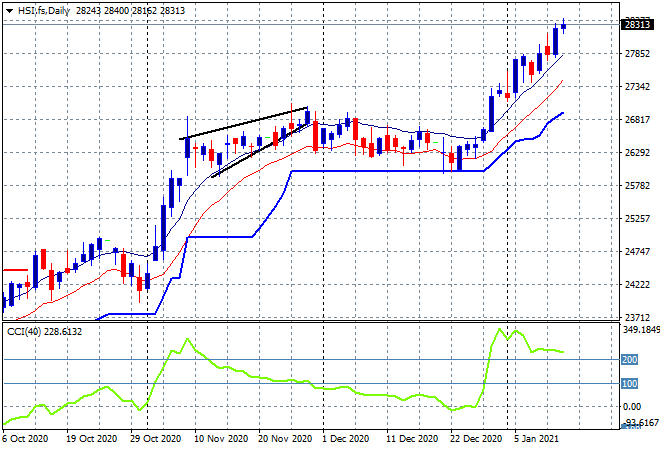The image size is (660, 450).
Task: Click the 29 Oct 2020 date label
Action: pyautogui.click(x=156, y=439)
